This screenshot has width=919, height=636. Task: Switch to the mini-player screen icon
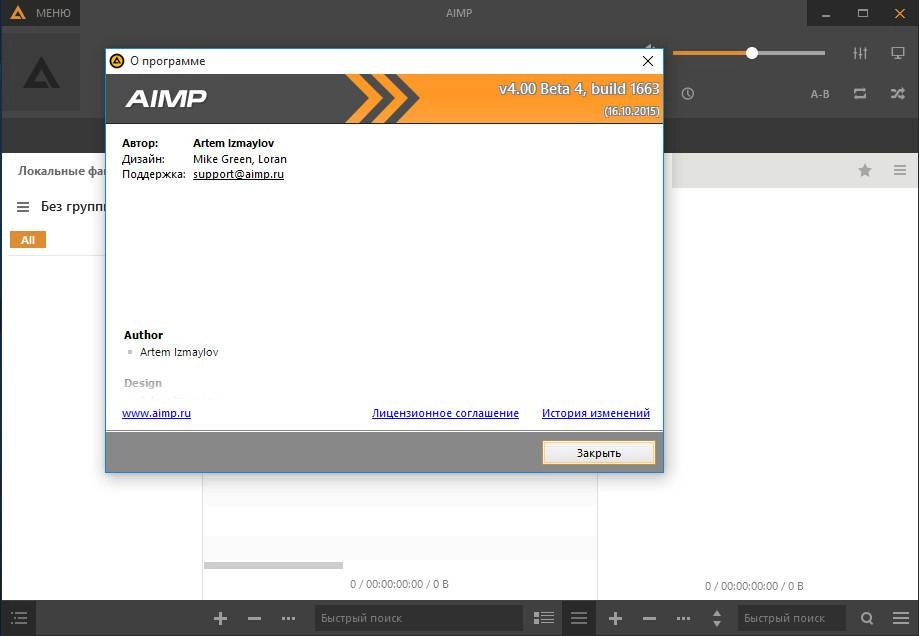tap(897, 53)
